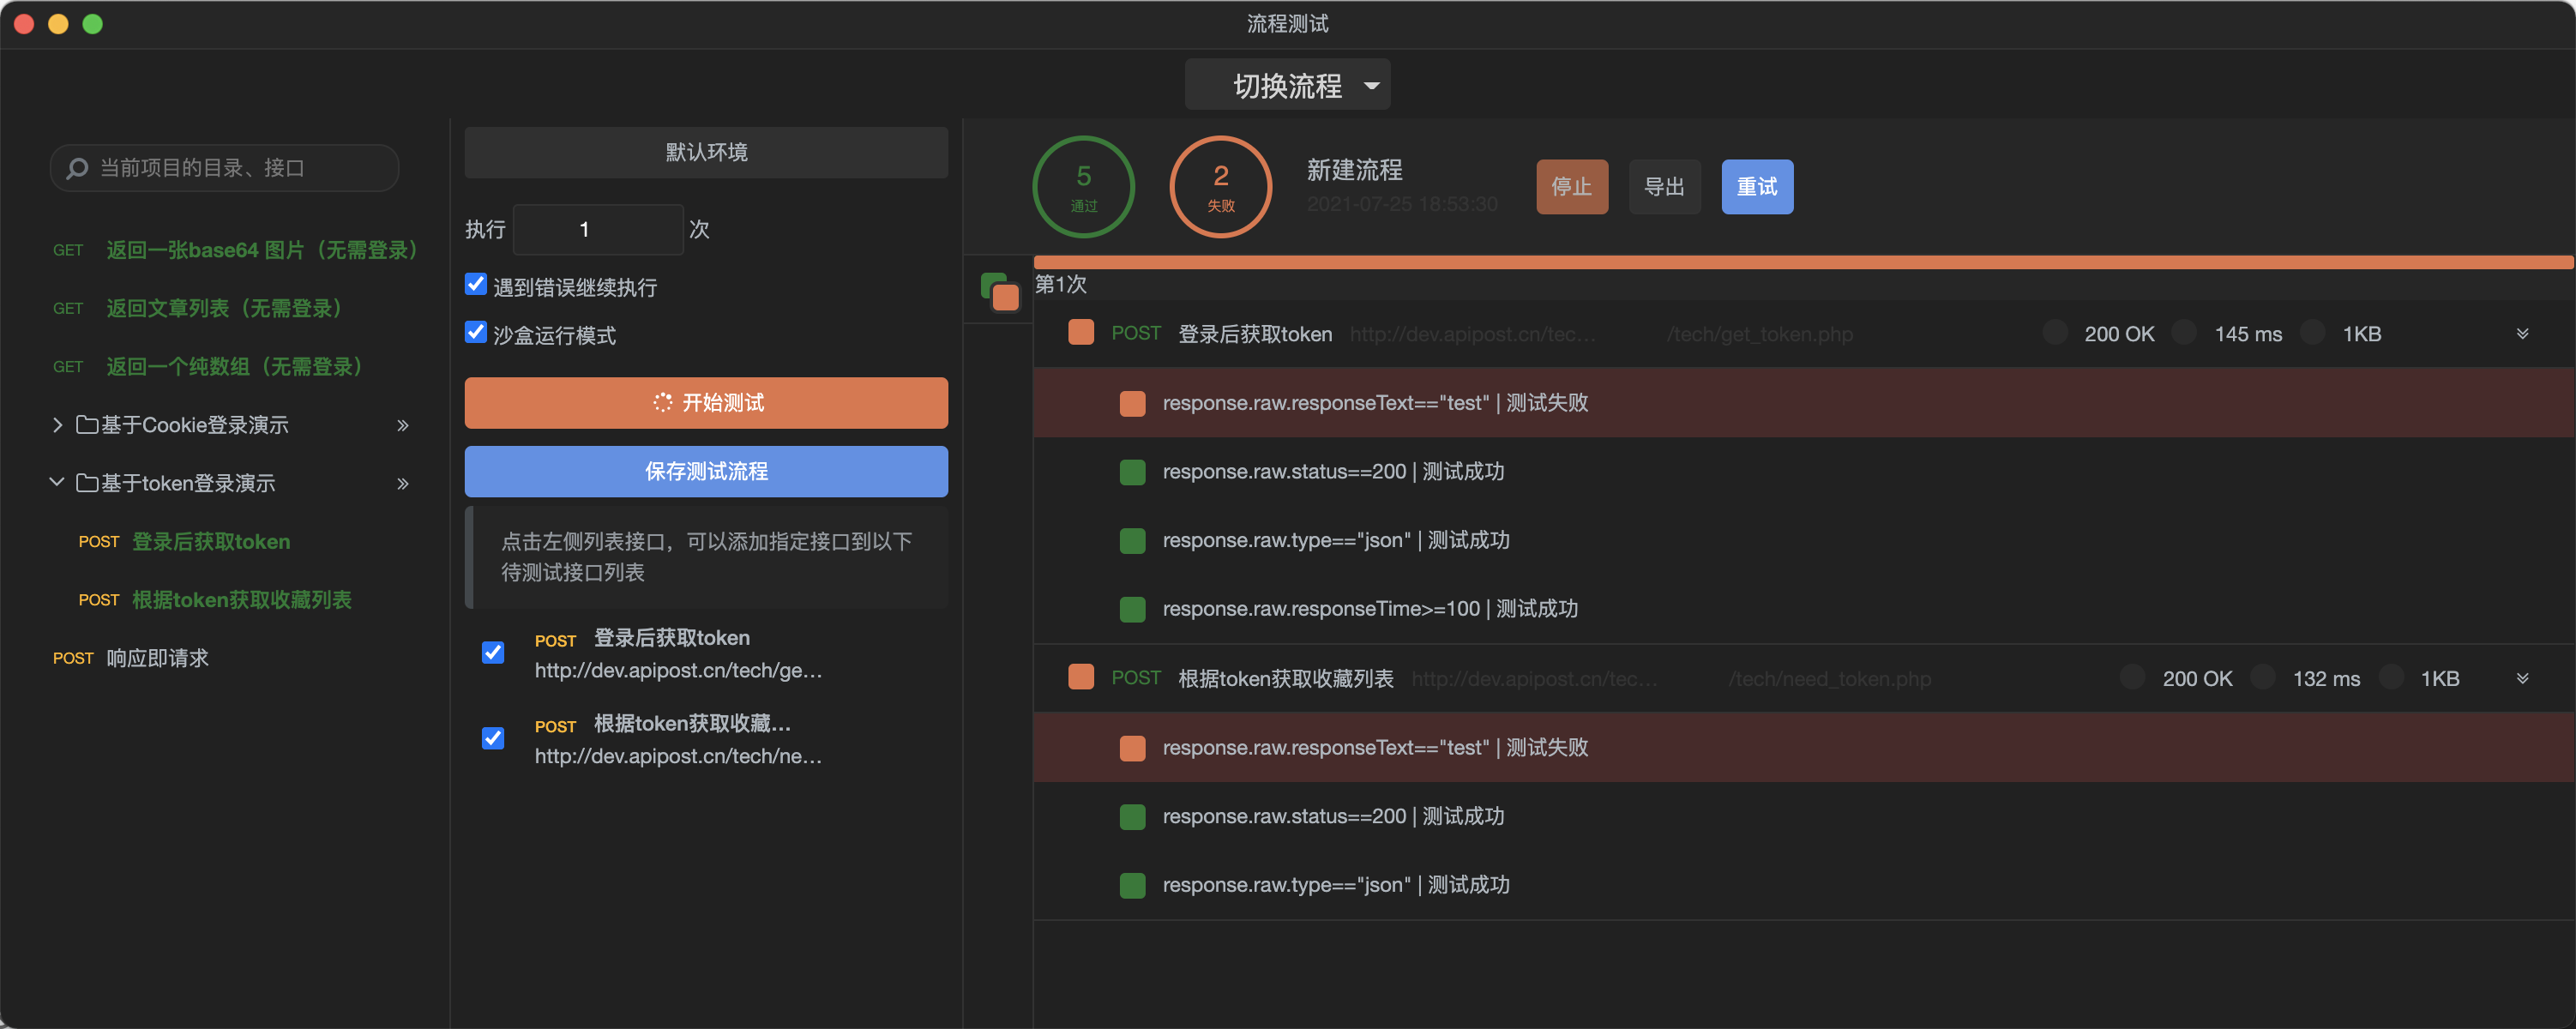Click orange status square of 根据token获取收藏列表 result
Screen dimensions: 2576x1029
1080,678
